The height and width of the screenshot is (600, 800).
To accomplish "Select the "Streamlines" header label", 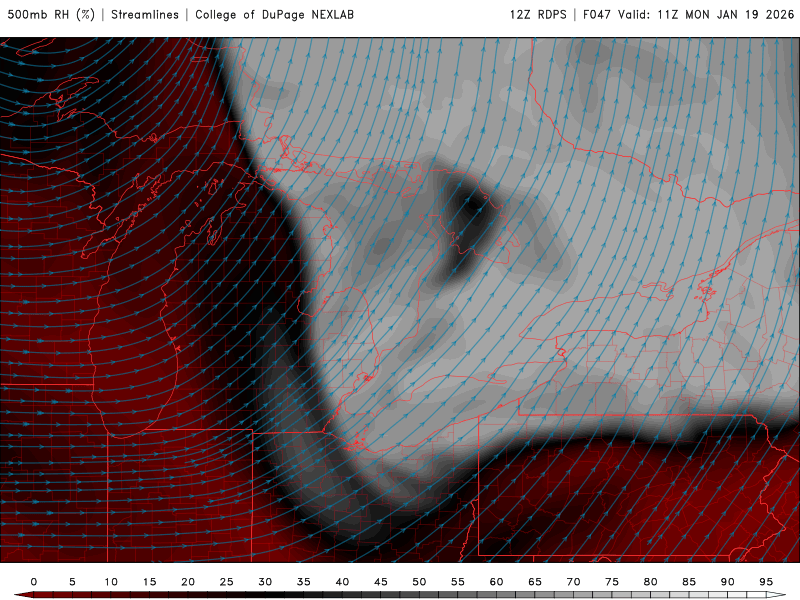I will 145,14.
